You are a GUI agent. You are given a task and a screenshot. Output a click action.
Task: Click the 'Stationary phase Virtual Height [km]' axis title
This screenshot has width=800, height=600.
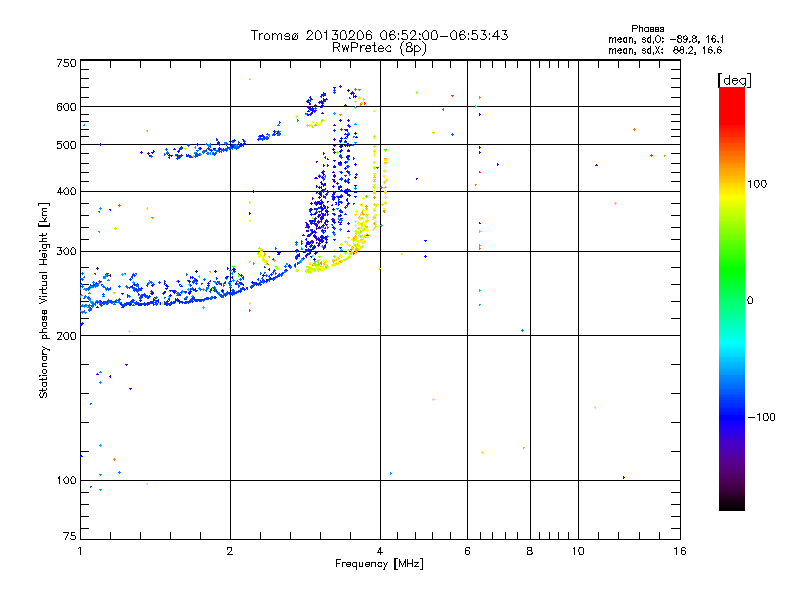[x=44, y=300]
